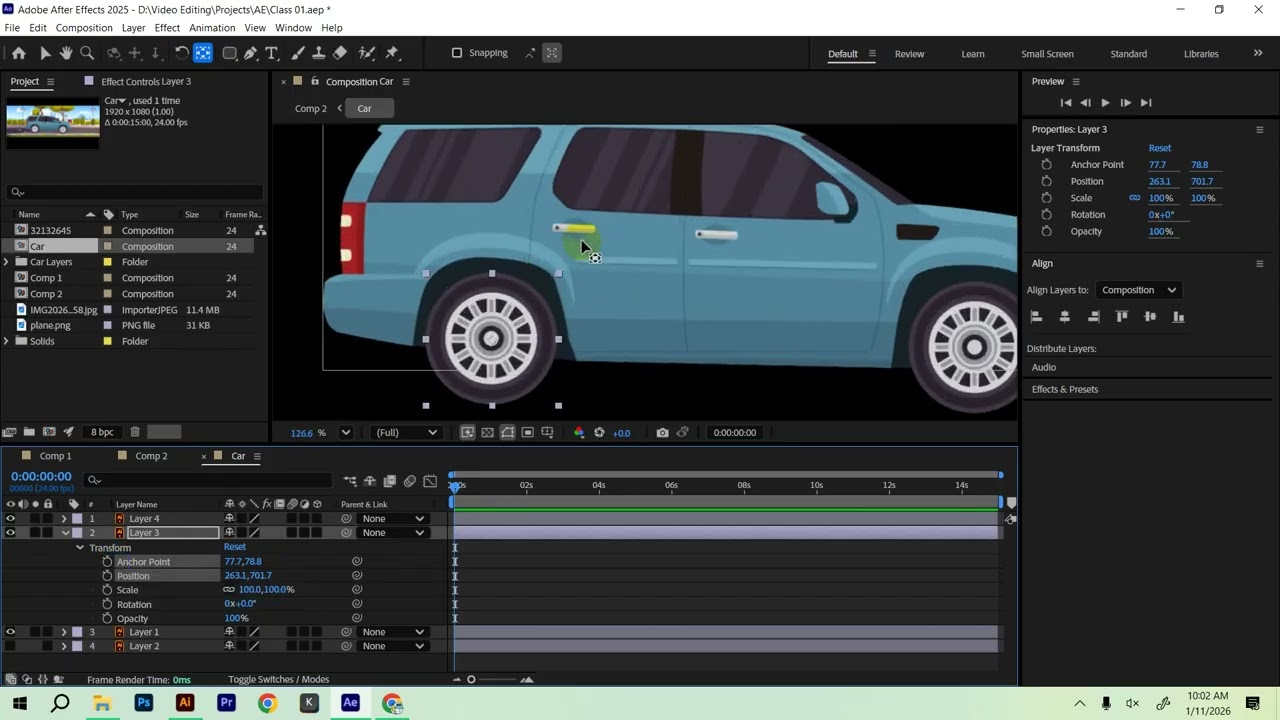Image resolution: width=1280 pixels, height=720 pixels.
Task: Select the Brush tool
Action: pyautogui.click(x=298, y=53)
